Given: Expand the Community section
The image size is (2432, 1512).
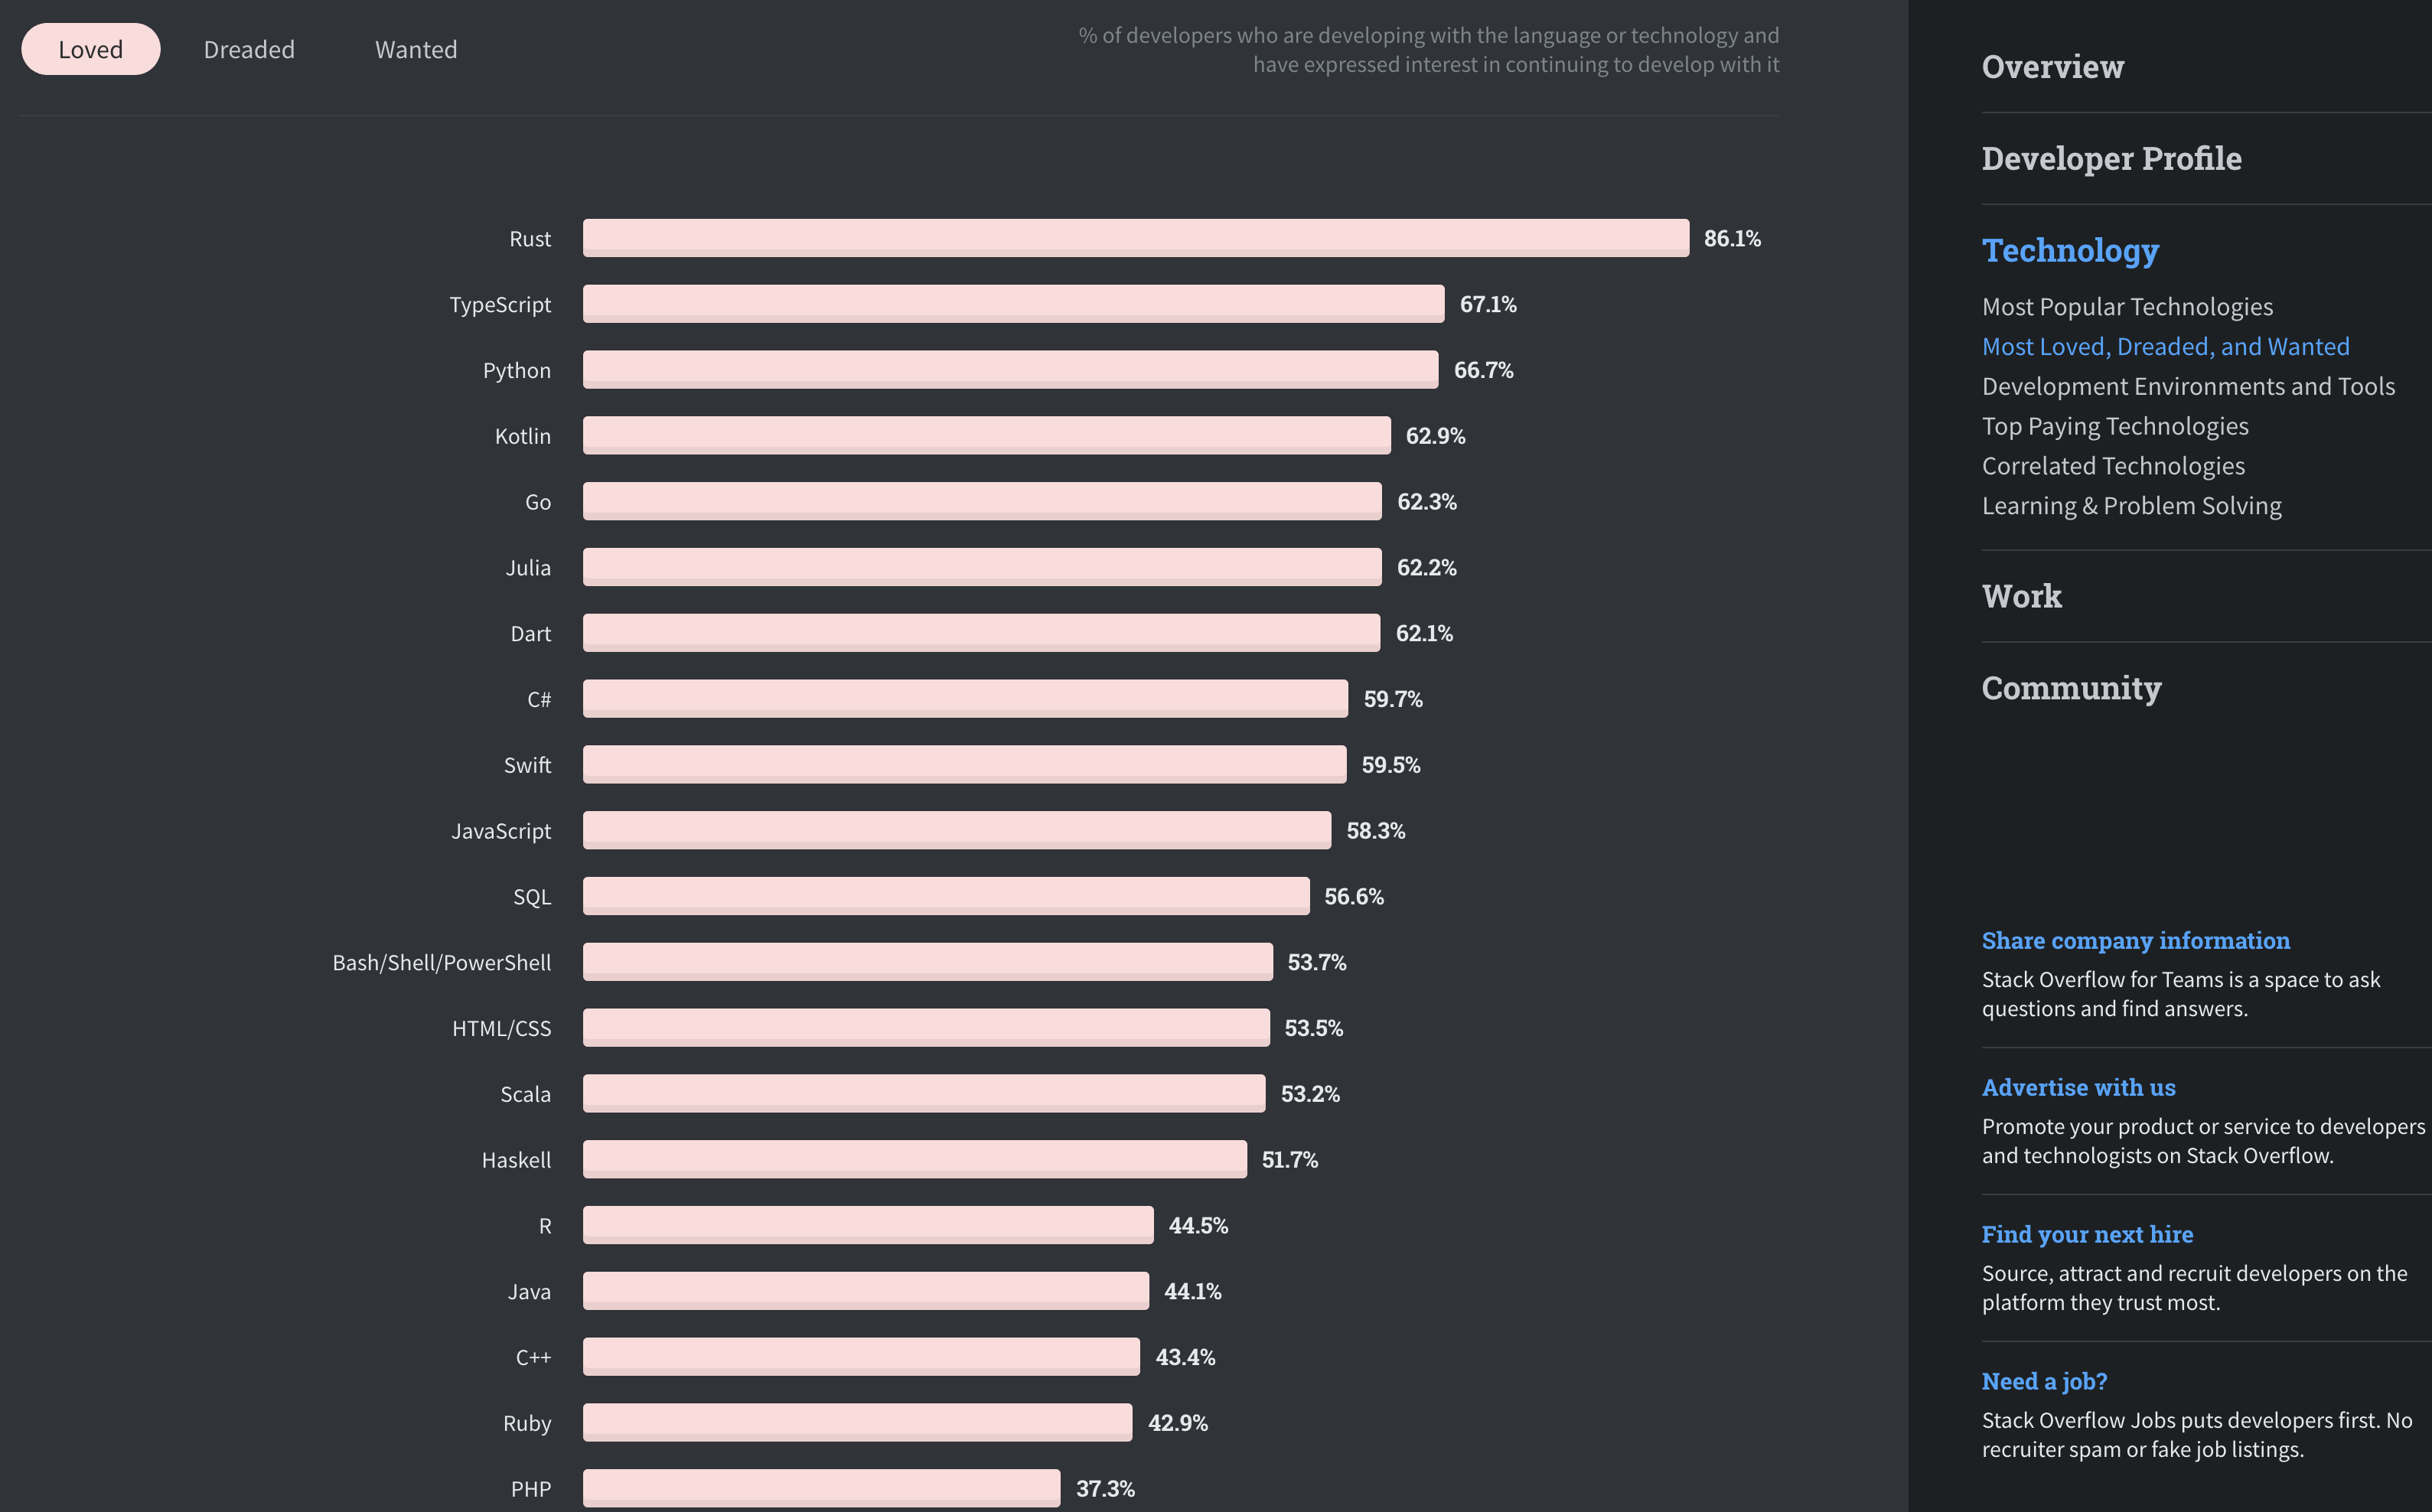Looking at the screenshot, I should coord(2071,688).
